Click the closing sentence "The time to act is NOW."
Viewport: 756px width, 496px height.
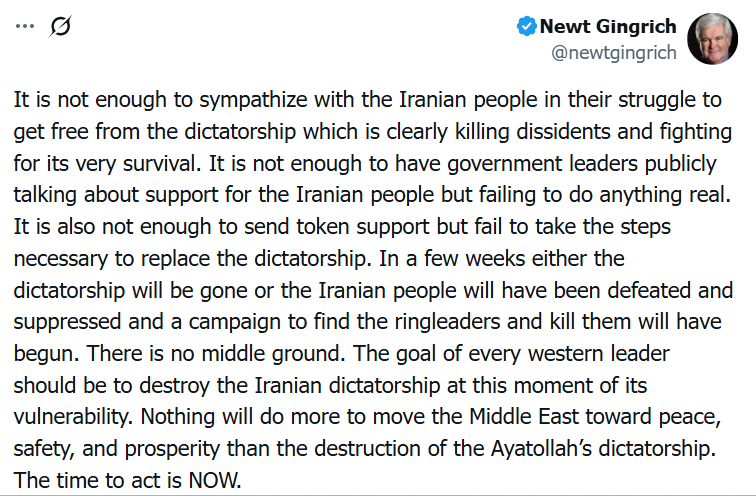click(128, 479)
